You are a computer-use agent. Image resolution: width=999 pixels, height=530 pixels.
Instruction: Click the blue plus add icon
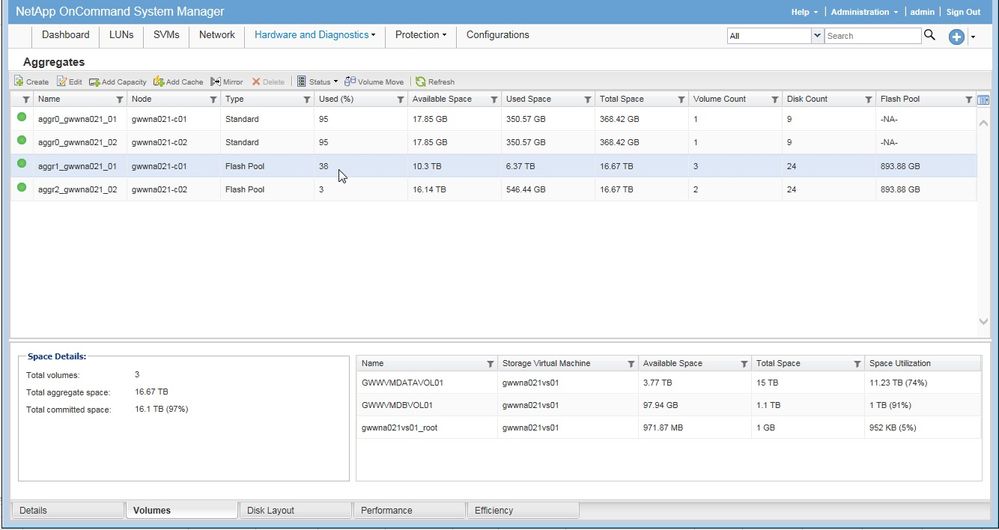956,37
